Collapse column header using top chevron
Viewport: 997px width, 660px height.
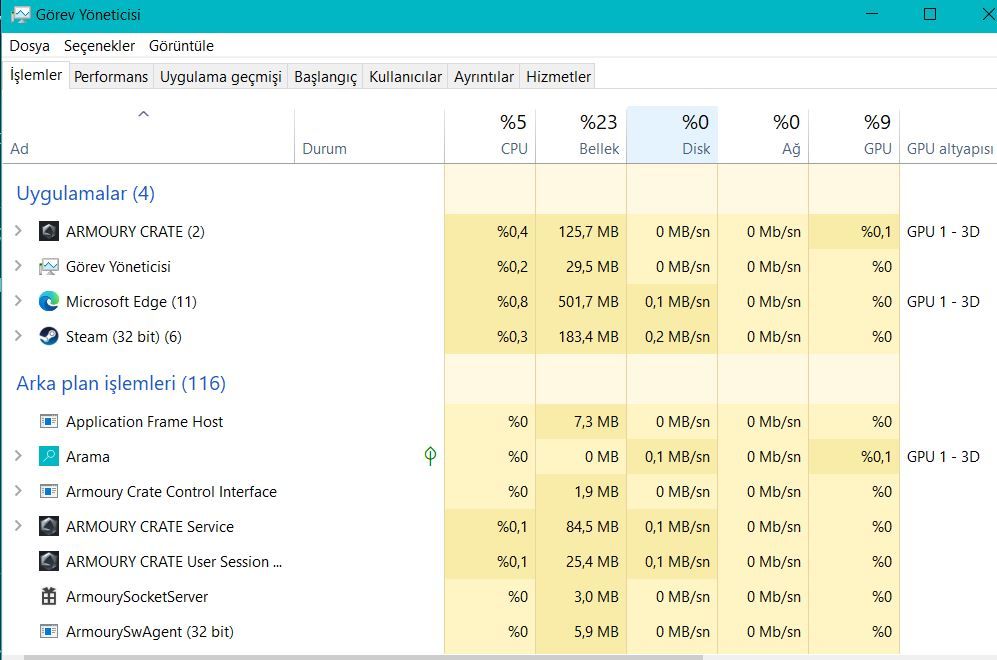[x=143, y=115]
